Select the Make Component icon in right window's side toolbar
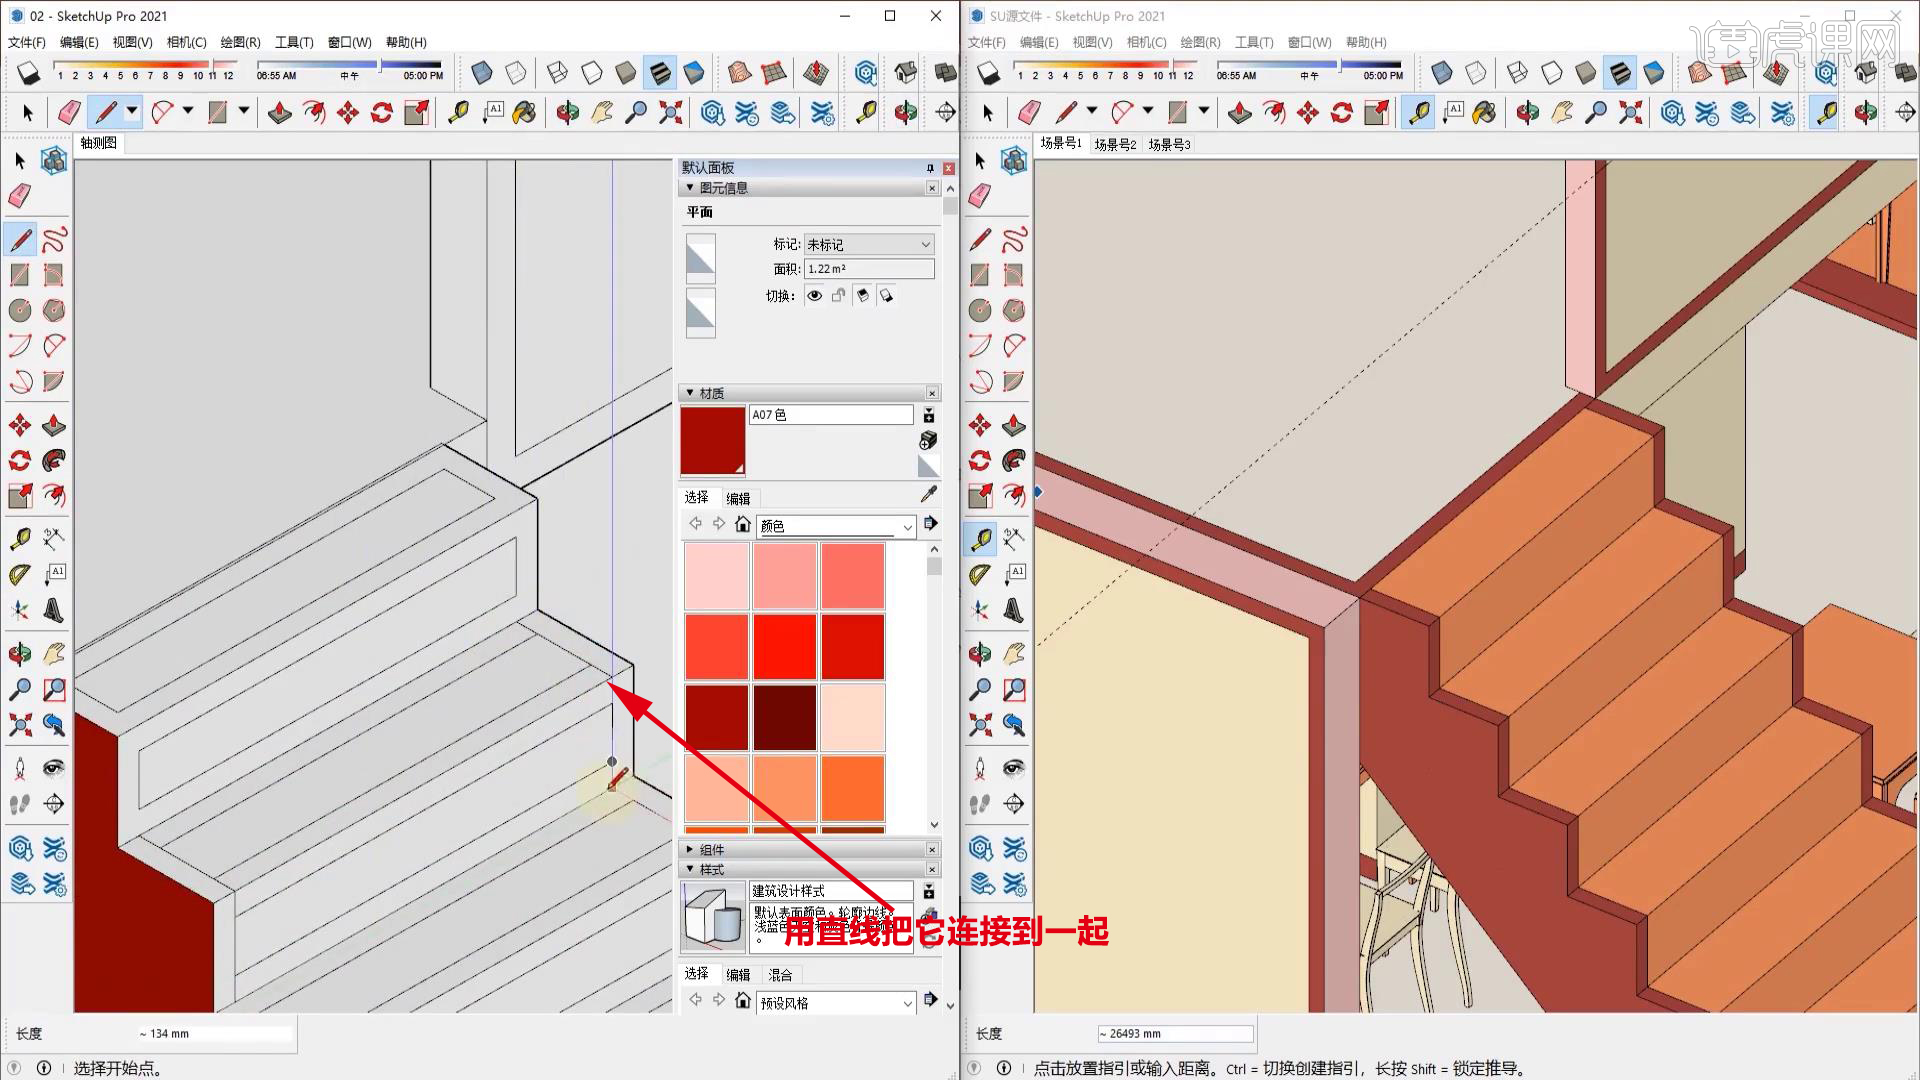Viewport: 1920px width, 1080px height. click(x=1014, y=160)
